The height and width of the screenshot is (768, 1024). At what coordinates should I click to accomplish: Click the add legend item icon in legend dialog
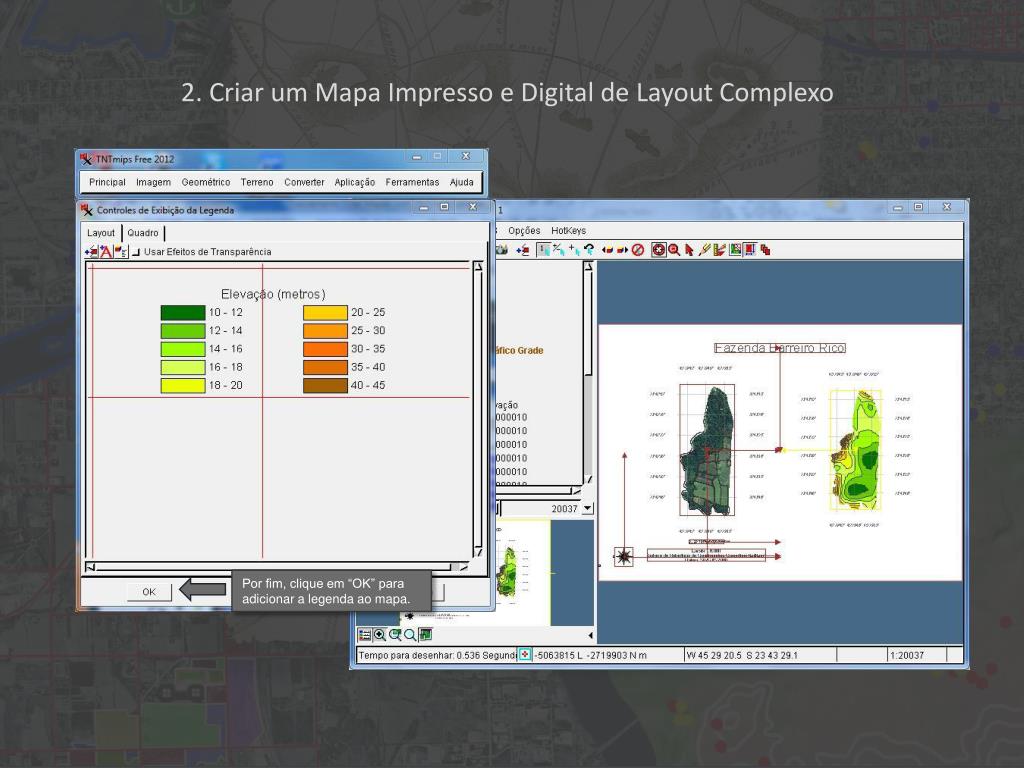tap(91, 252)
